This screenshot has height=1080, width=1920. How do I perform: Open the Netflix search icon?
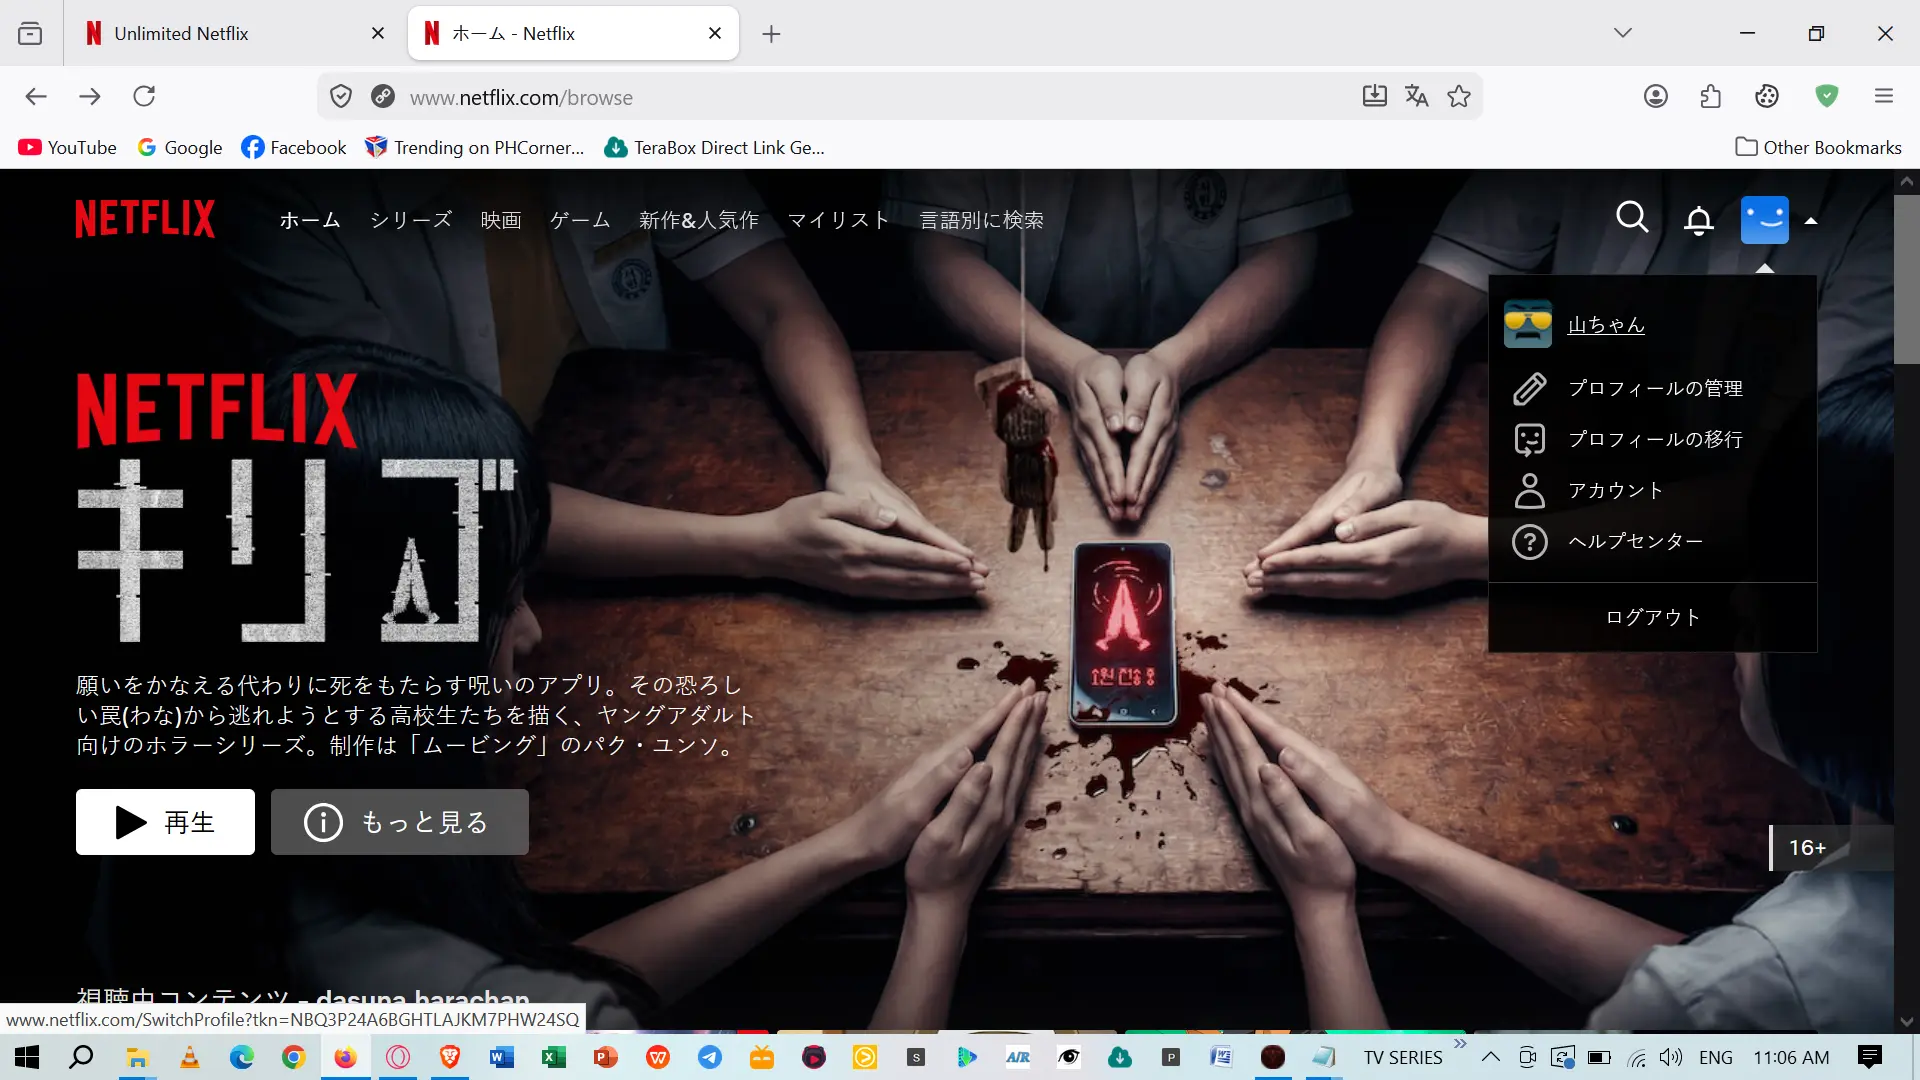(x=1632, y=218)
